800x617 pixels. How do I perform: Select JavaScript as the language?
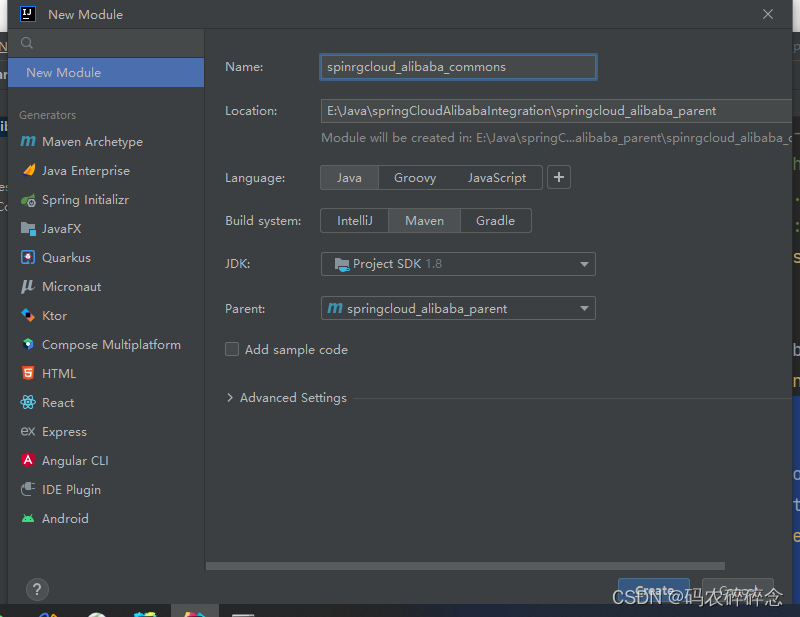pyautogui.click(x=496, y=178)
